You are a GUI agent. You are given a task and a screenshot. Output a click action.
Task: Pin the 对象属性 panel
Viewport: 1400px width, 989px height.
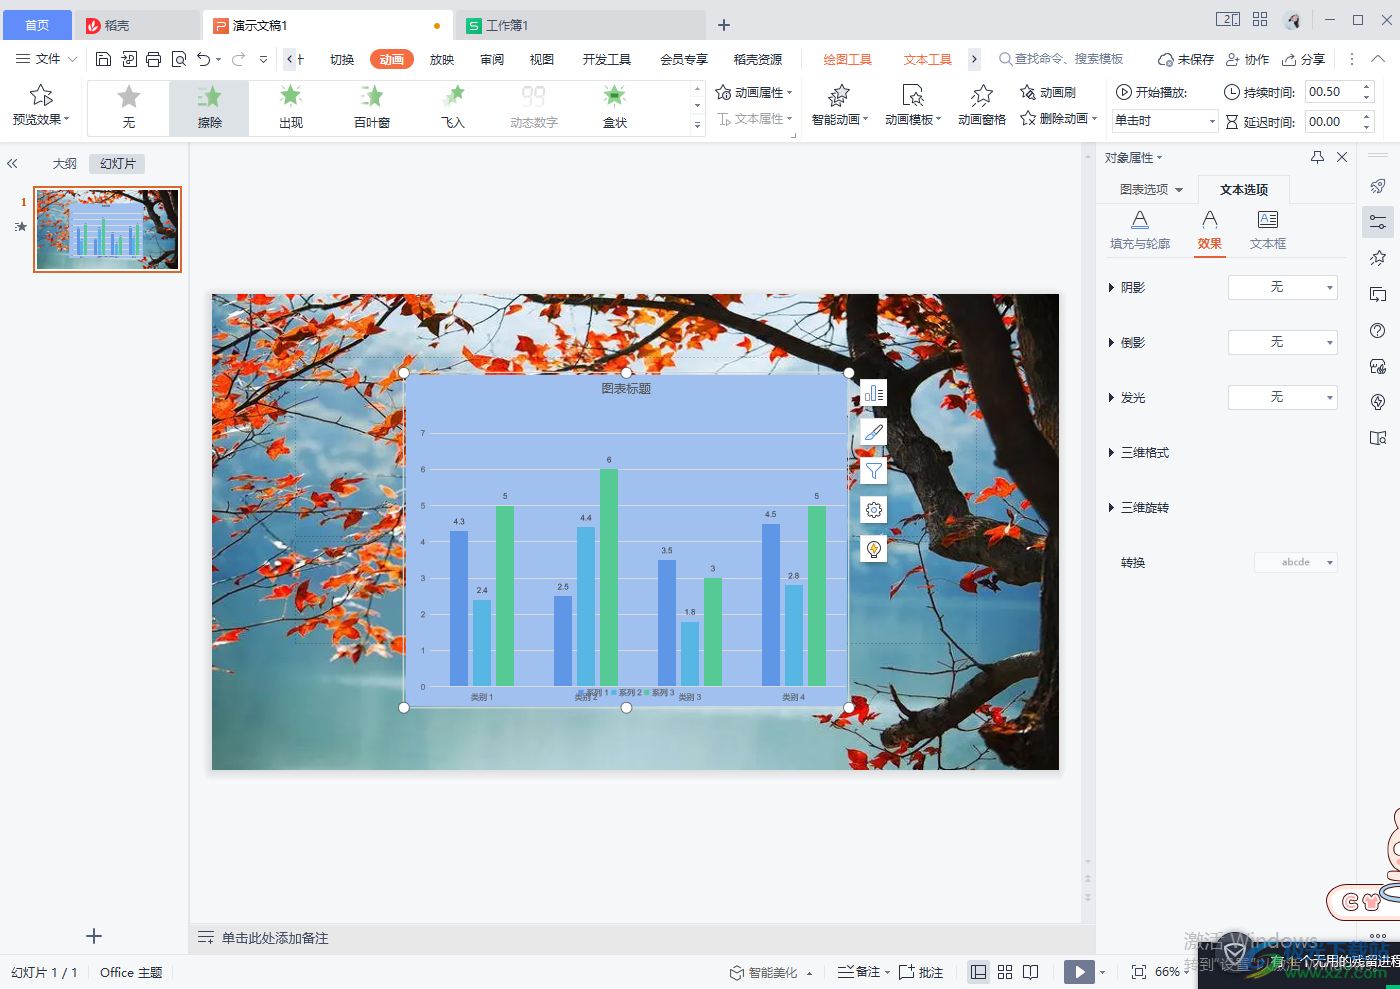(1317, 157)
